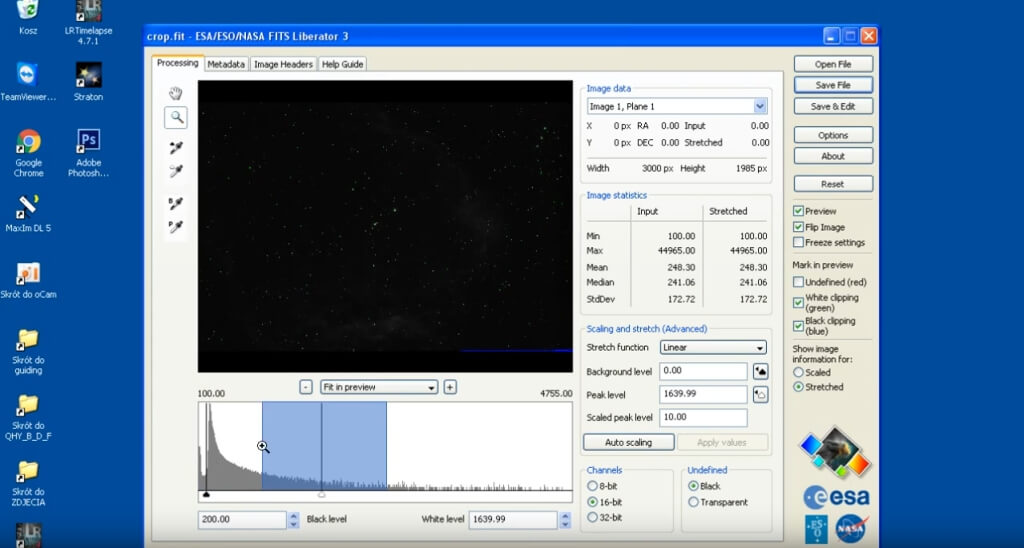The image size is (1024, 548).
Task: Pick the black level eyedropper tool
Action: click(x=175, y=148)
